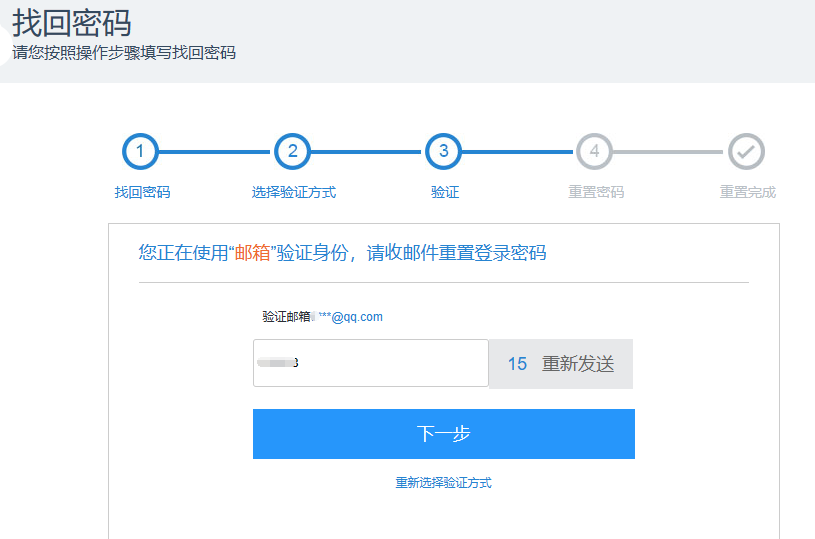Open the 重新选择验证方式 link
The height and width of the screenshot is (539, 815).
pyautogui.click(x=443, y=483)
